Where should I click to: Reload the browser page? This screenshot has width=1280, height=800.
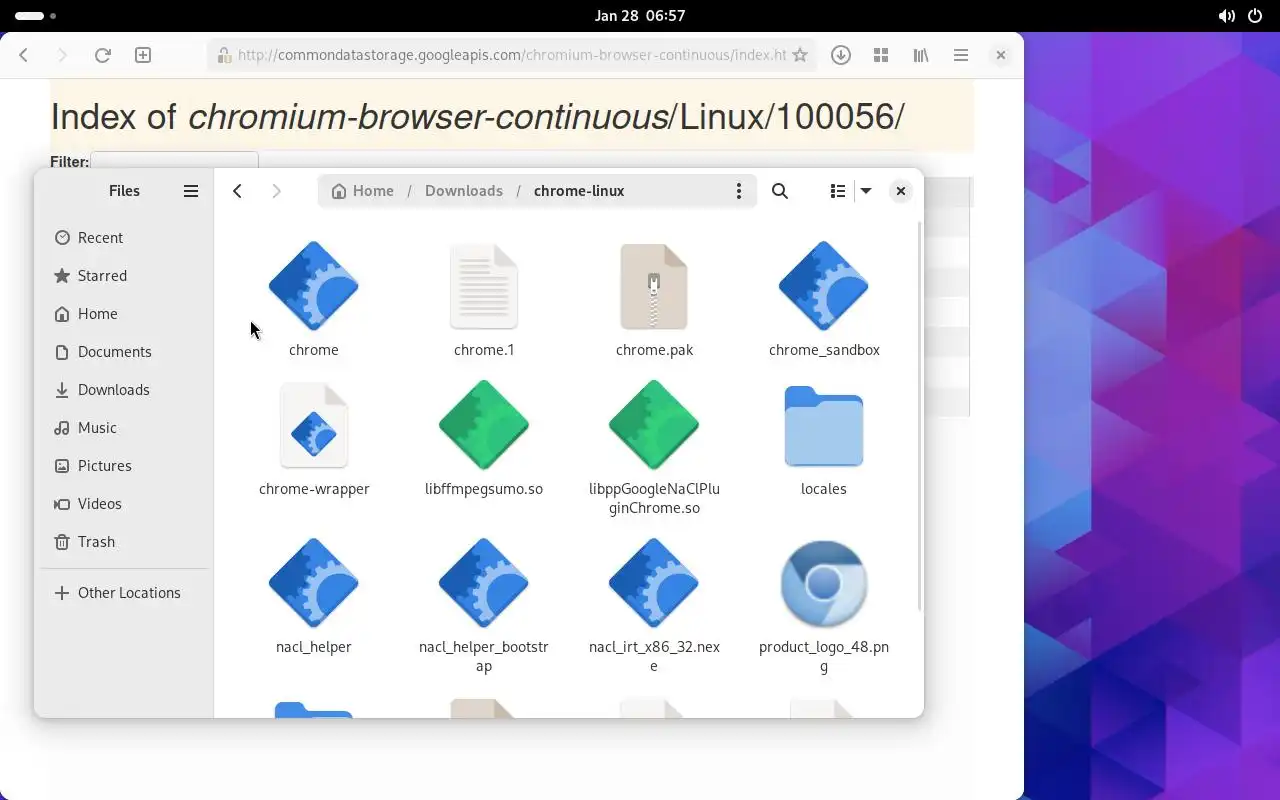coord(102,55)
